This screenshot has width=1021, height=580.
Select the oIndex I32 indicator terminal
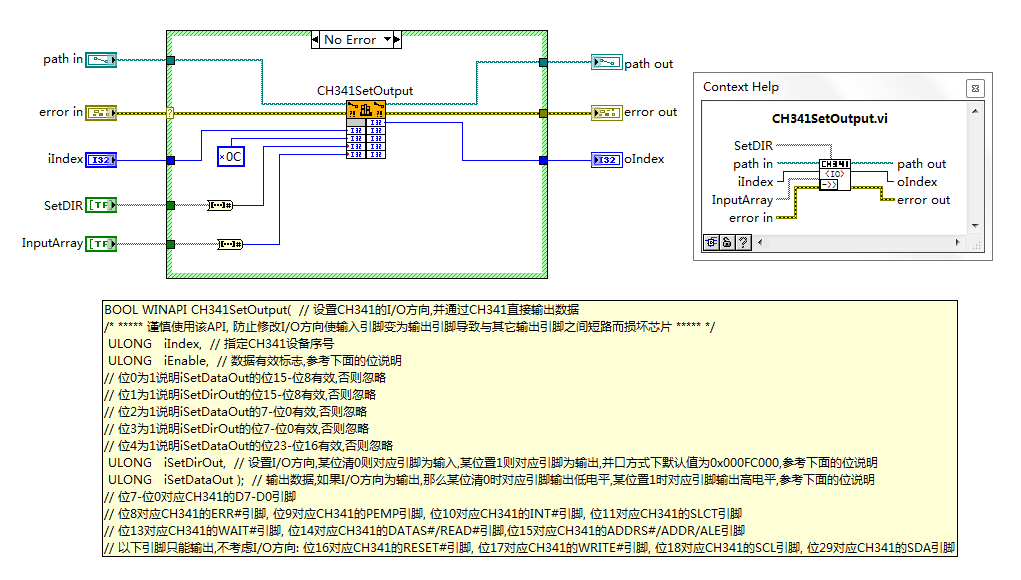(607, 159)
